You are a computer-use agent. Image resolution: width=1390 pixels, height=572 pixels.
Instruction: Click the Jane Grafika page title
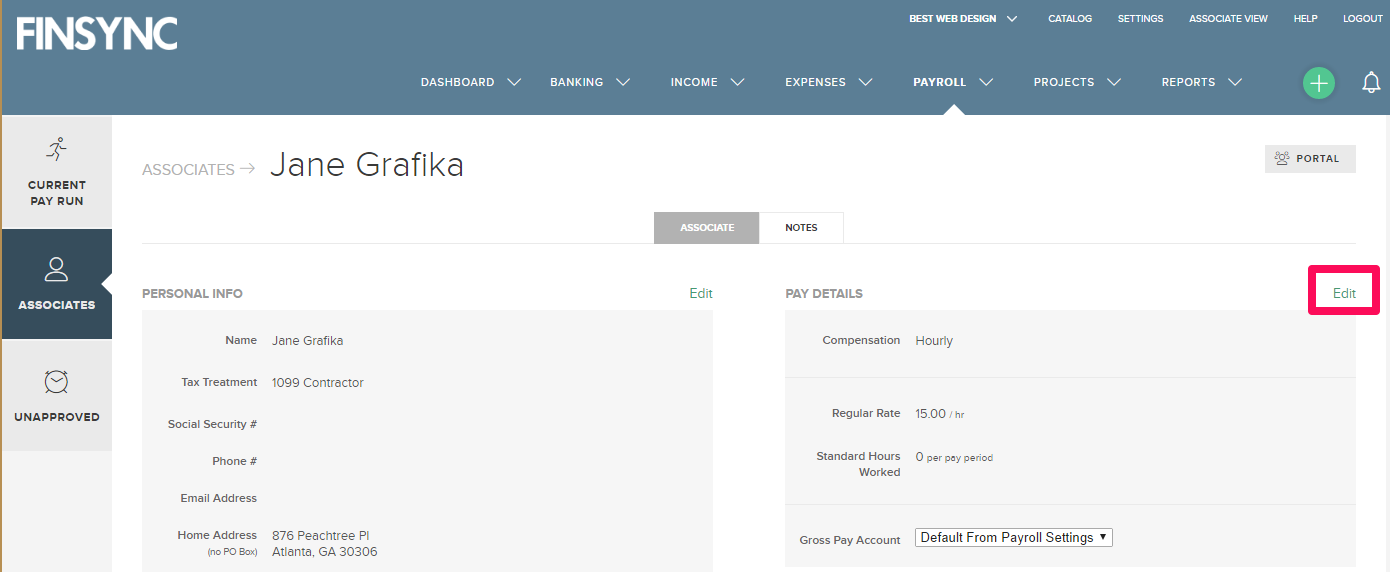[x=367, y=165]
